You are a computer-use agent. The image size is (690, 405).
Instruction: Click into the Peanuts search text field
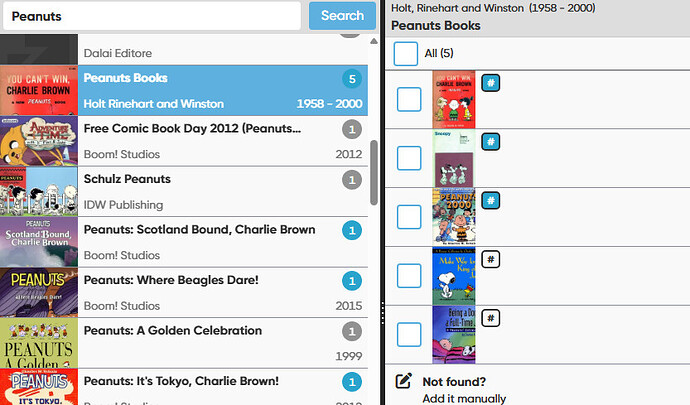pos(152,16)
